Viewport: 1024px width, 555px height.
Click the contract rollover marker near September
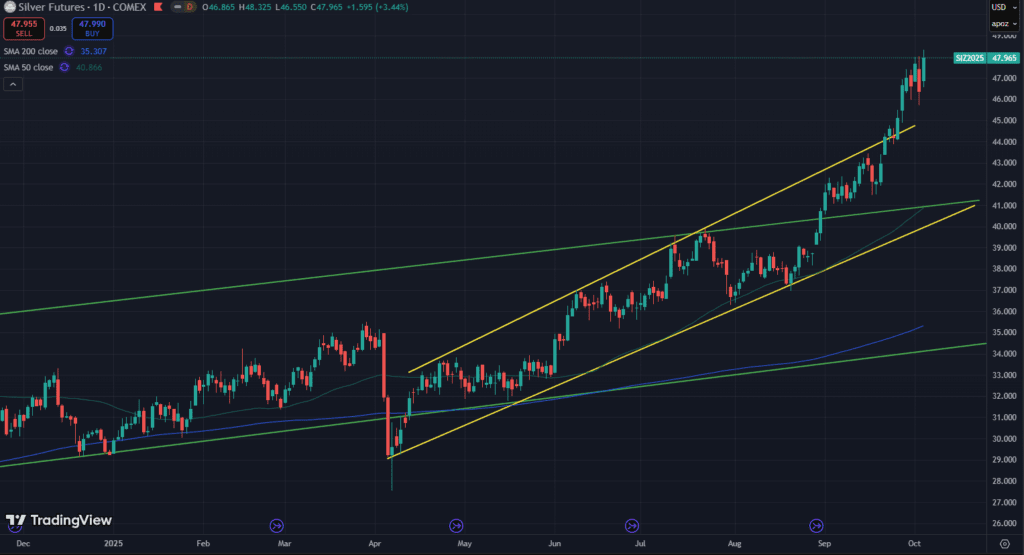[816, 525]
